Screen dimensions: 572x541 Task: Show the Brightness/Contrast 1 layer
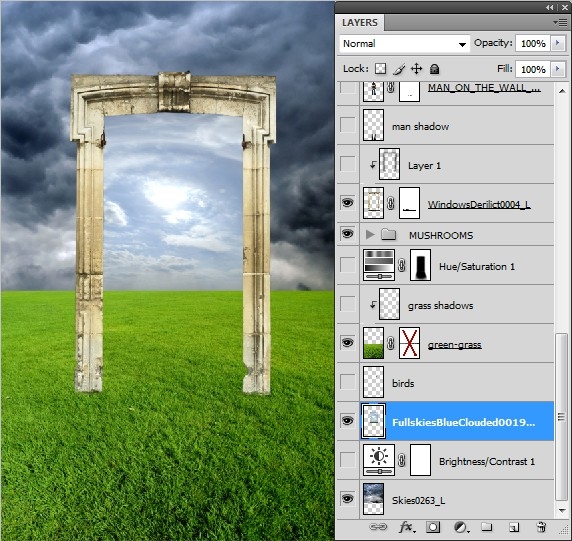[348, 460]
